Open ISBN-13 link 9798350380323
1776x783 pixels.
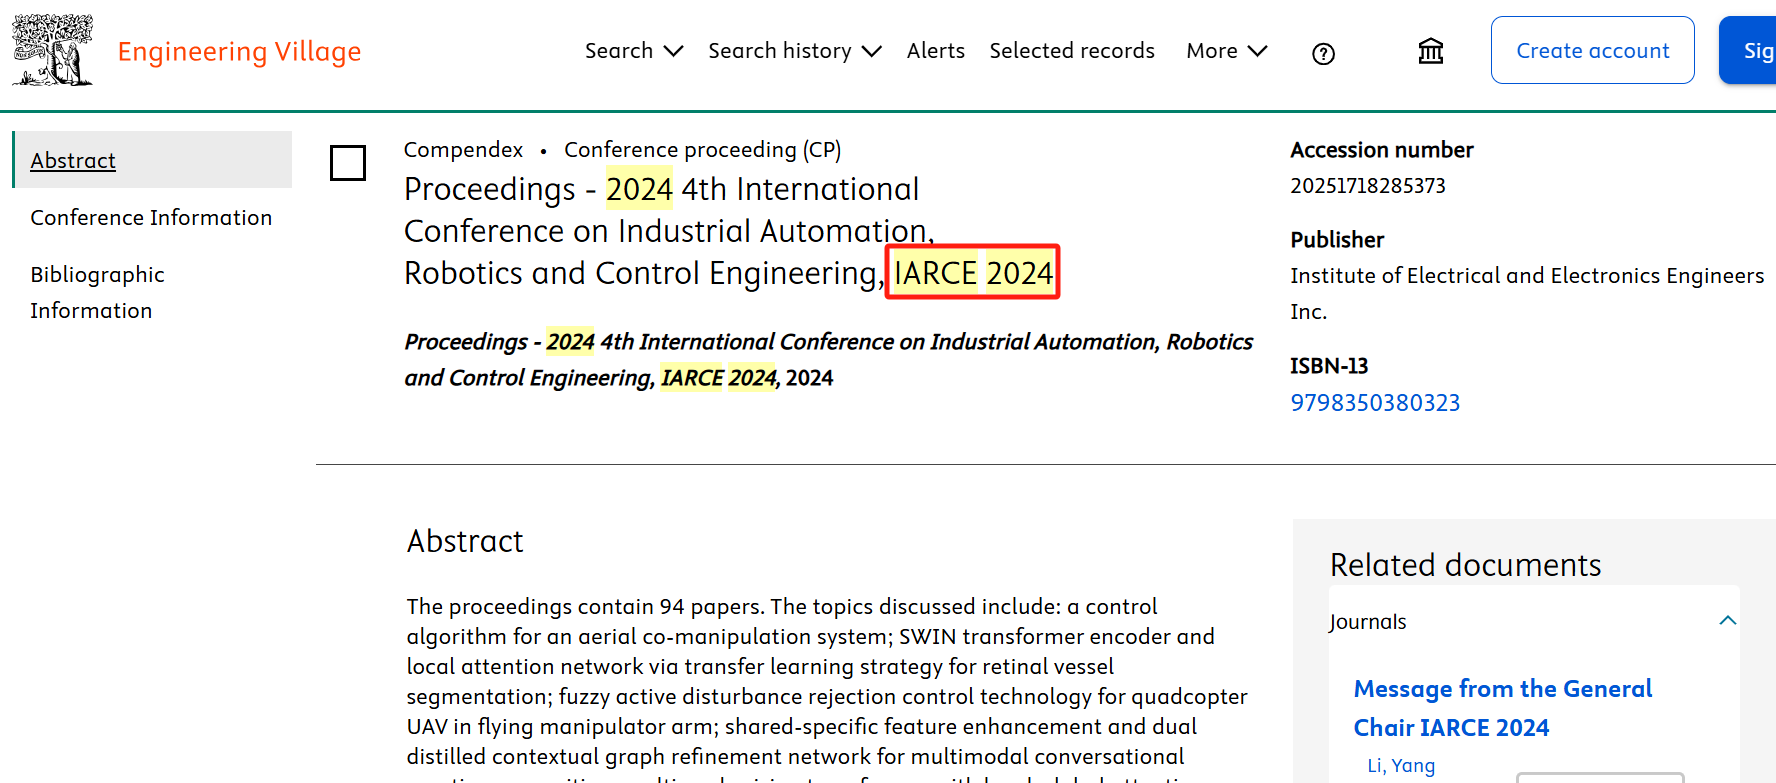pos(1375,403)
